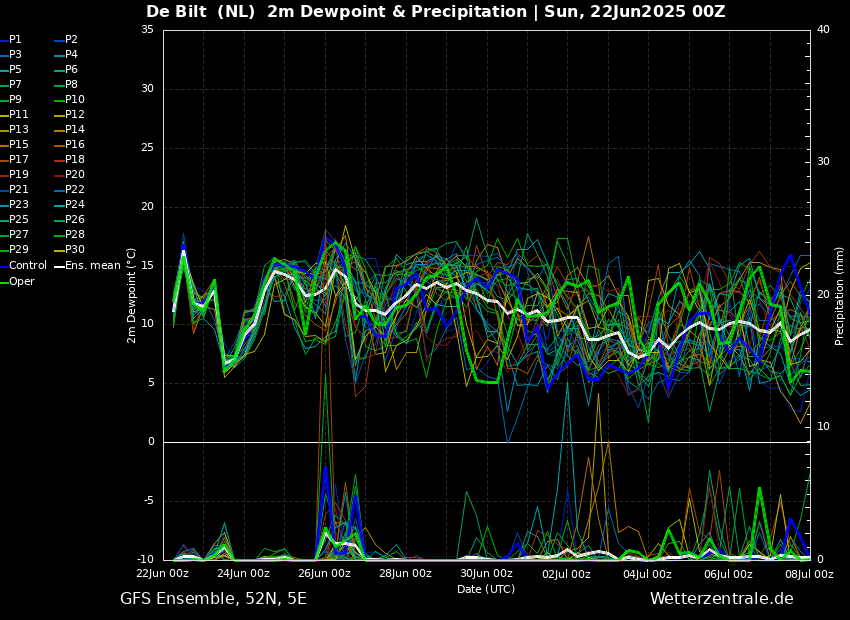This screenshot has width=850, height=620.
Task: Select legend entry P16
Action: [69, 145]
